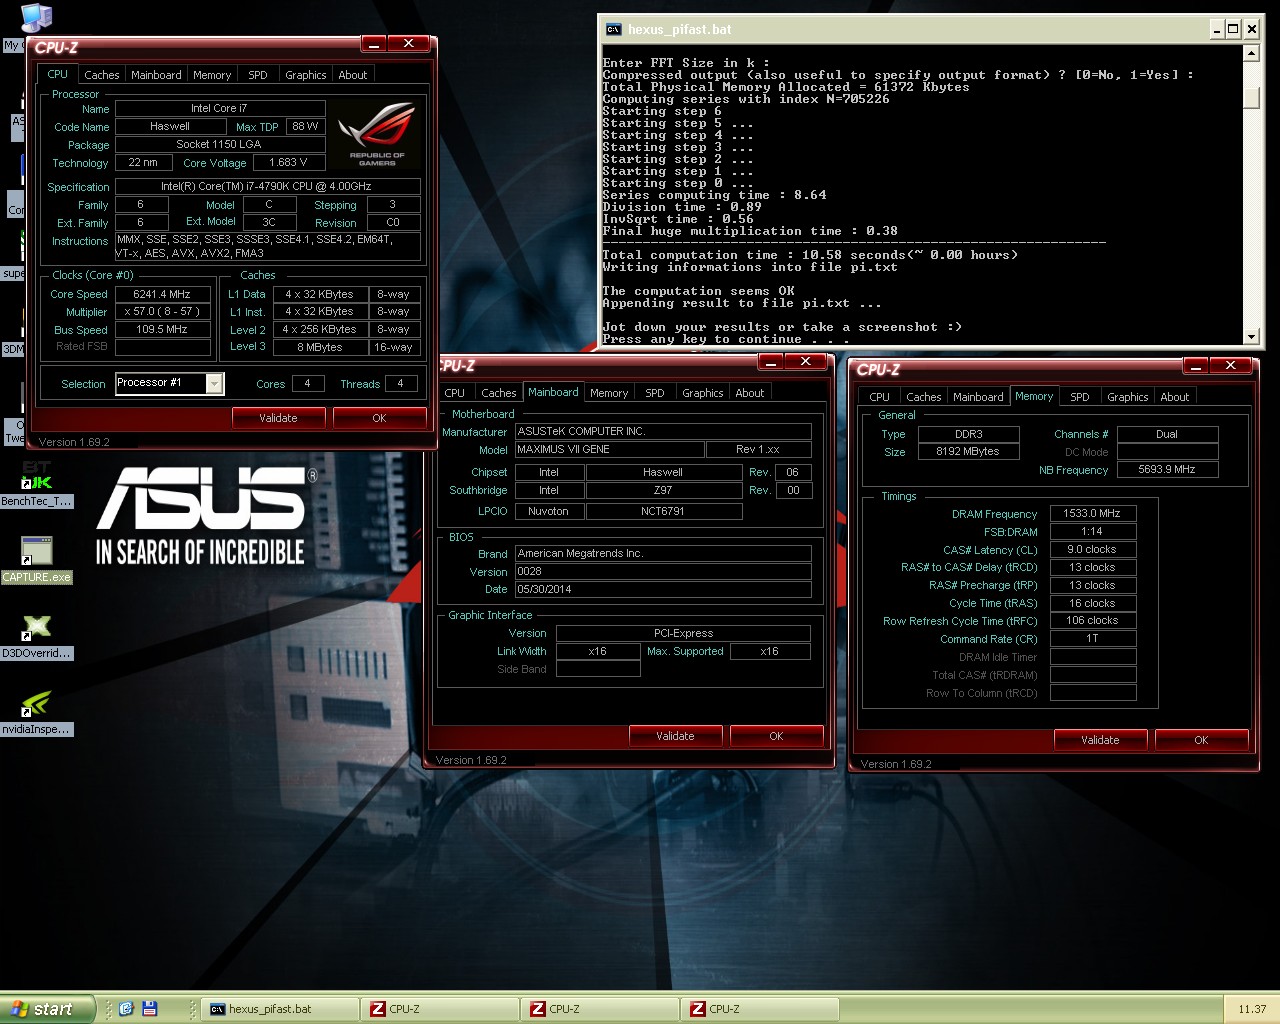1280x1024 pixels.
Task: Select About tab in the Memory CPU-Z window
Action: 1175,397
